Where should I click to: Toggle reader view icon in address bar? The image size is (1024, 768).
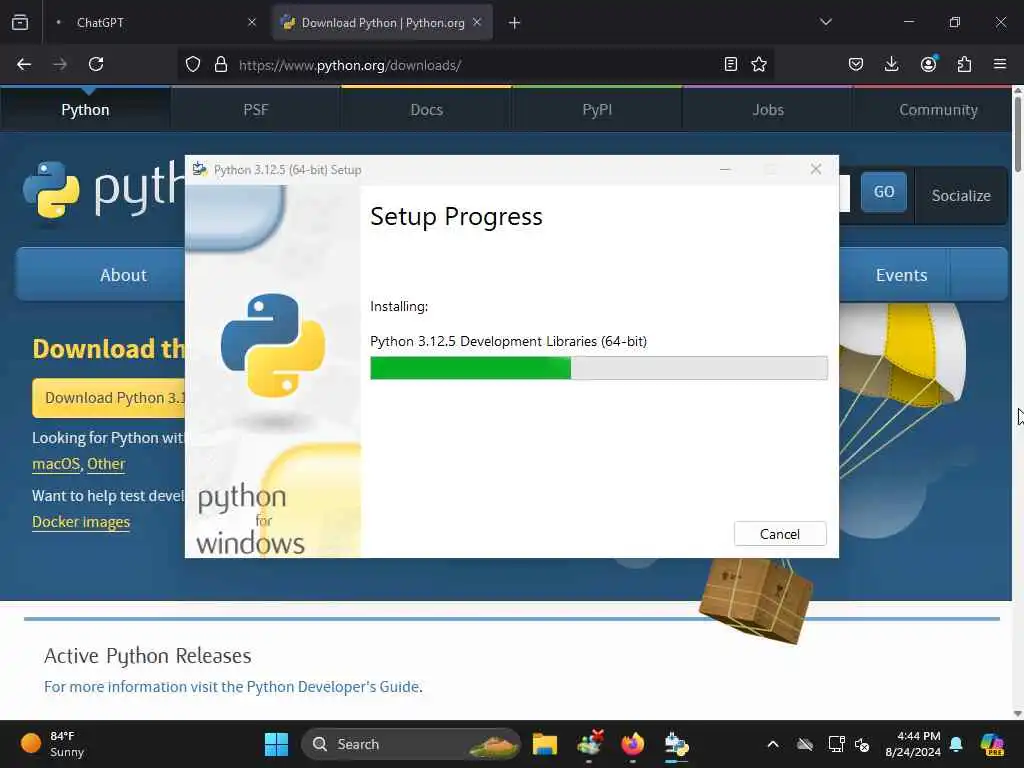(731, 64)
